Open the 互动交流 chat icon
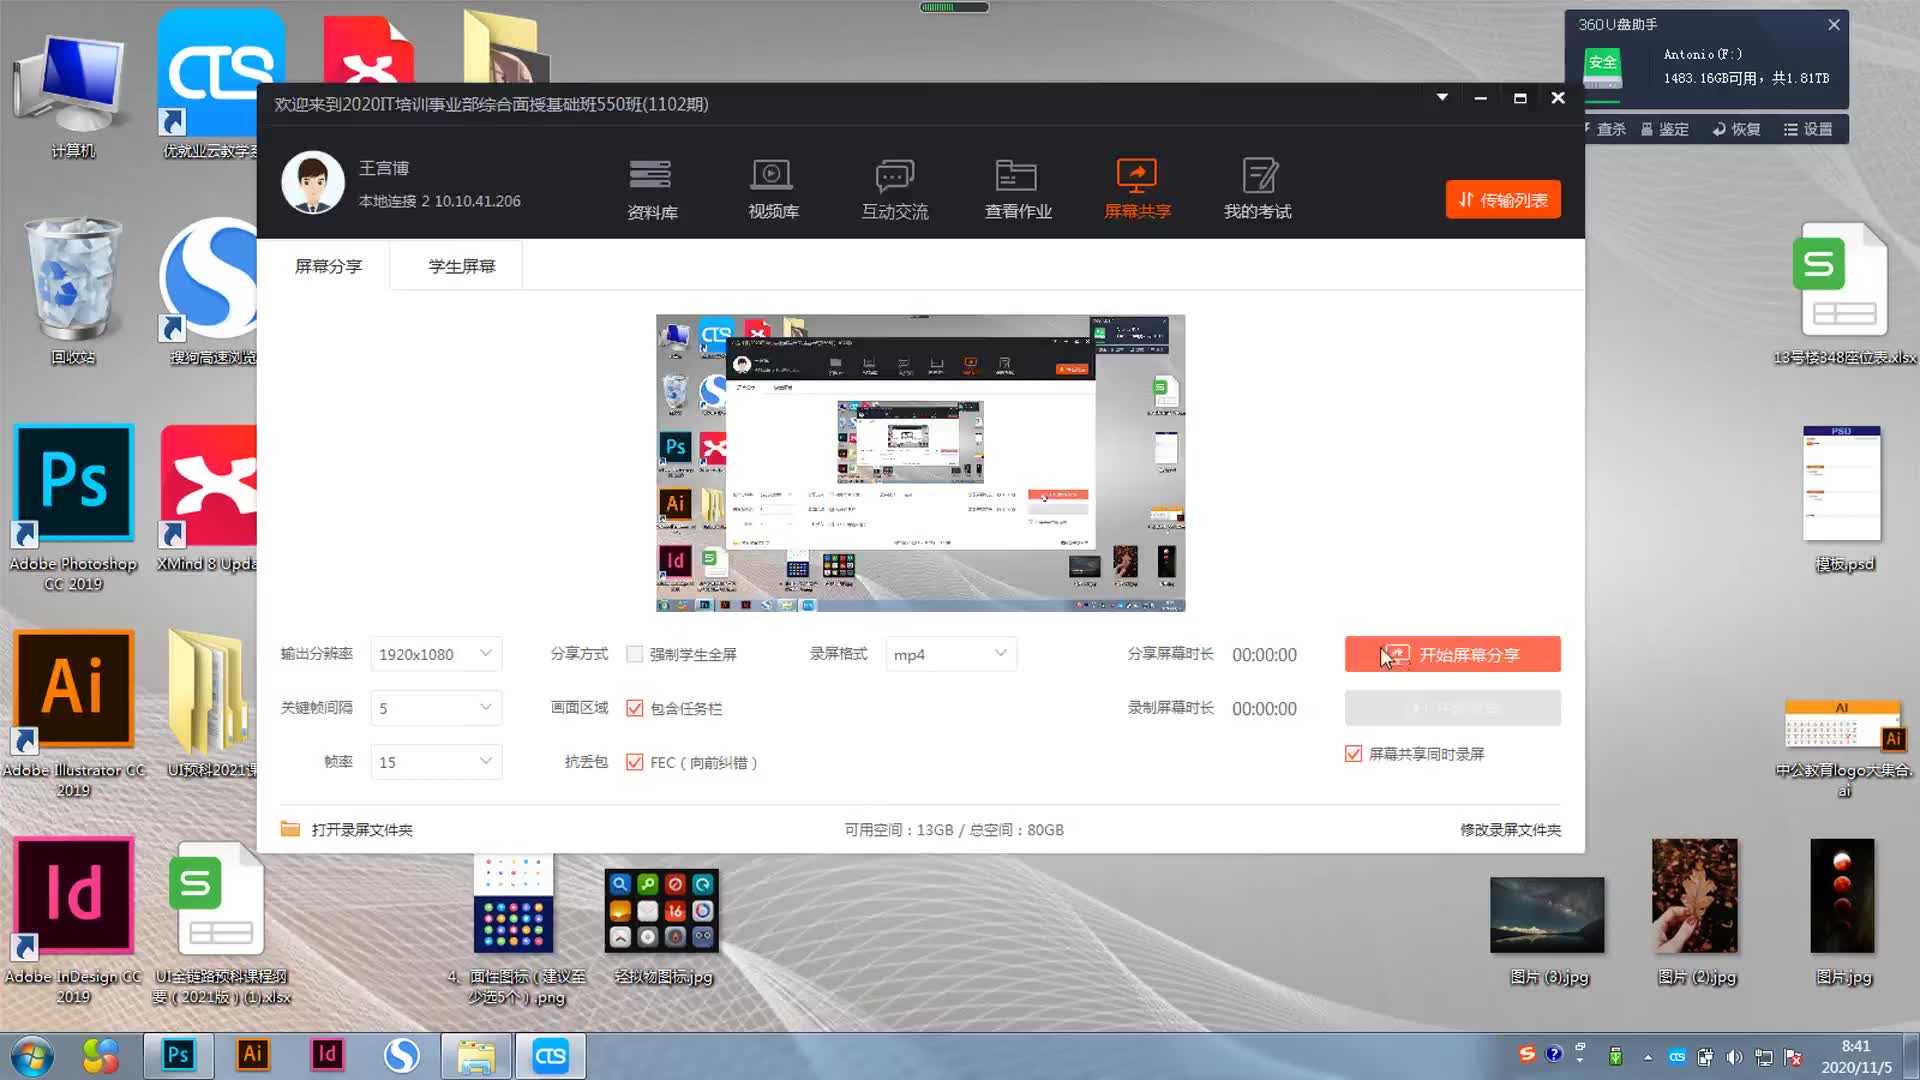 [x=894, y=176]
